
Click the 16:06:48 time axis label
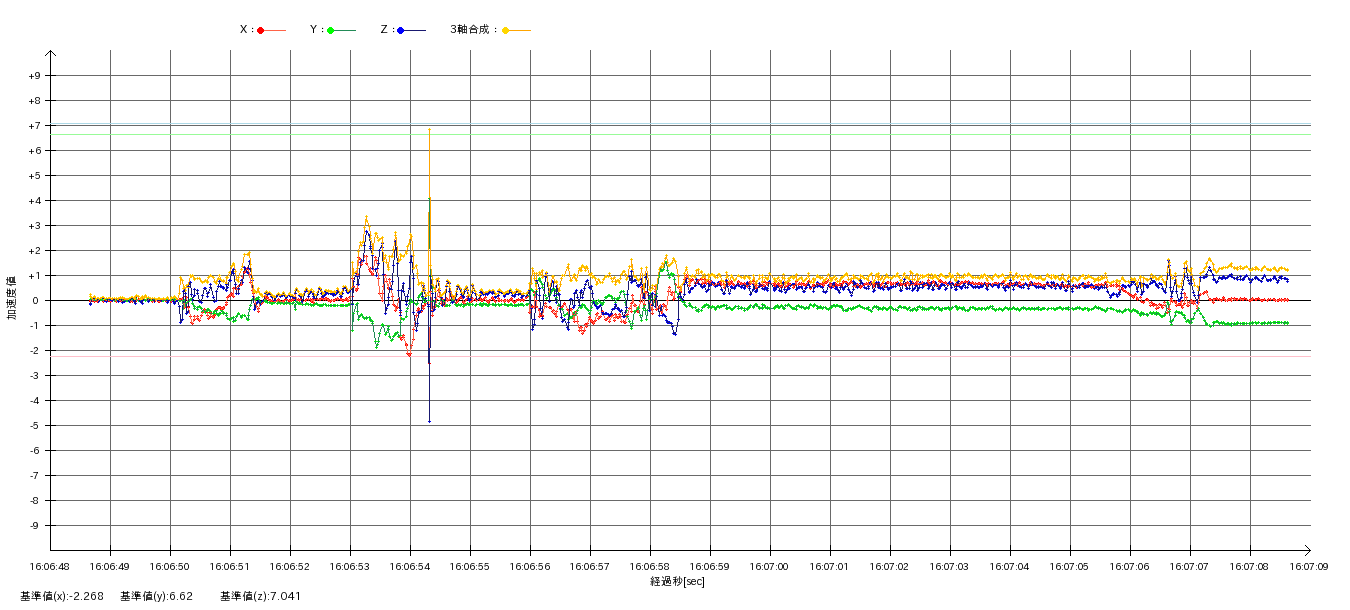(x=50, y=566)
